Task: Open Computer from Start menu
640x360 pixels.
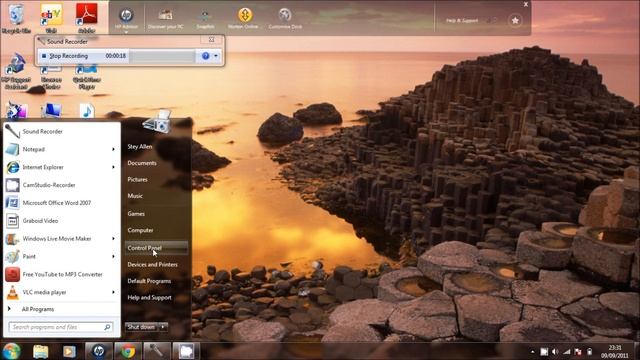Action: pos(140,230)
